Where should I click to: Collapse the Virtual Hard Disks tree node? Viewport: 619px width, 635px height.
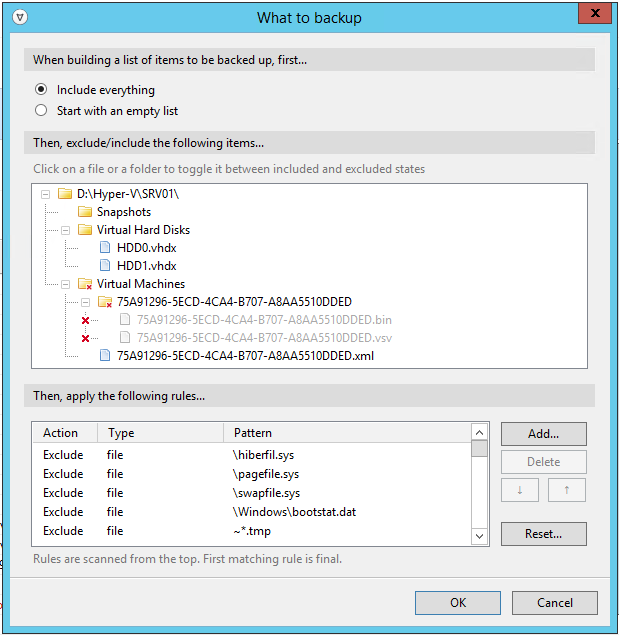pyautogui.click(x=66, y=230)
